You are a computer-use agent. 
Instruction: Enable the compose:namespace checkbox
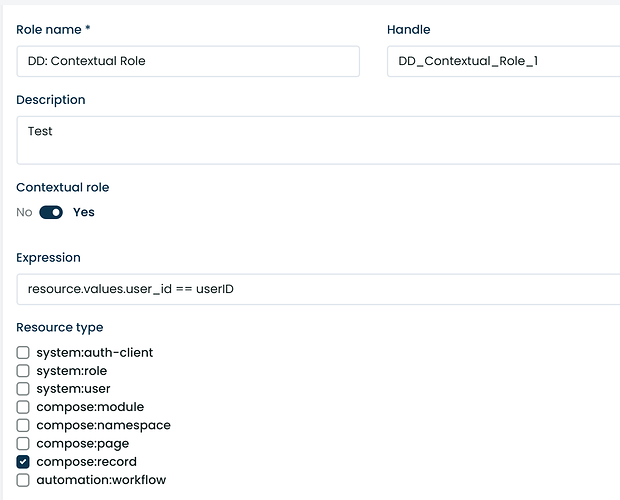click(23, 425)
